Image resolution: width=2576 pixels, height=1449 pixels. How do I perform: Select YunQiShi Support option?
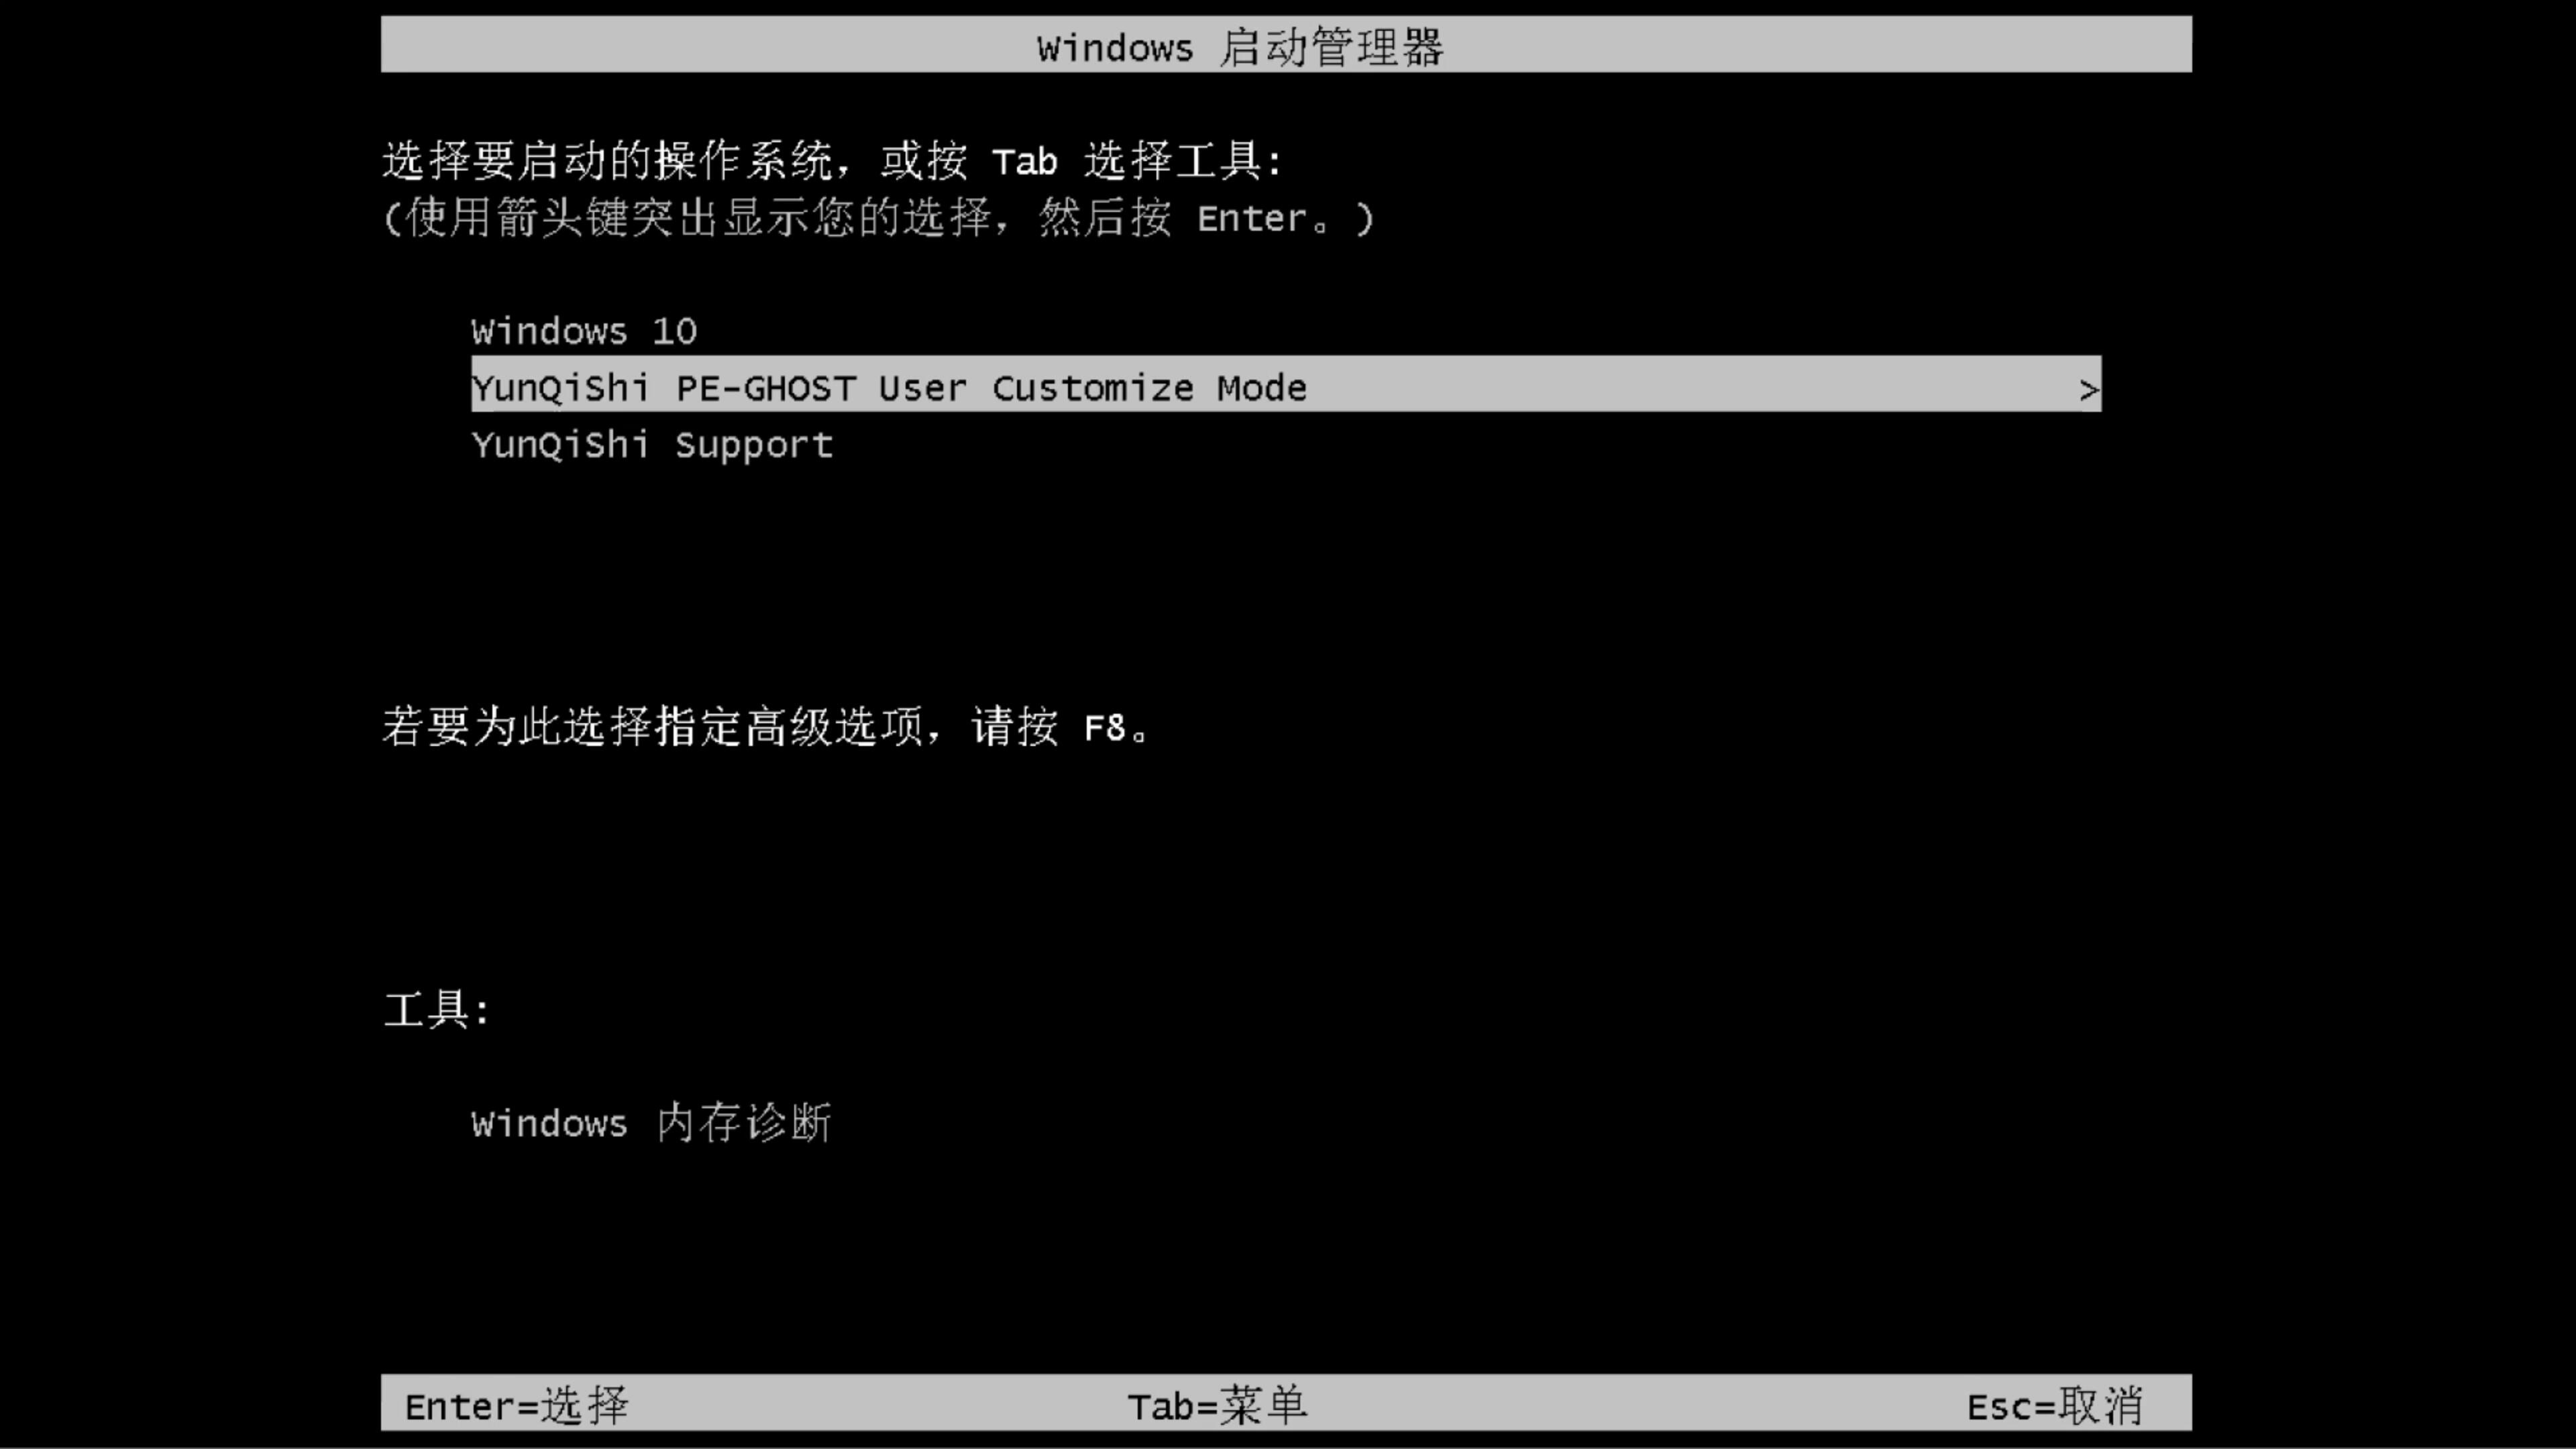pyautogui.click(x=653, y=444)
